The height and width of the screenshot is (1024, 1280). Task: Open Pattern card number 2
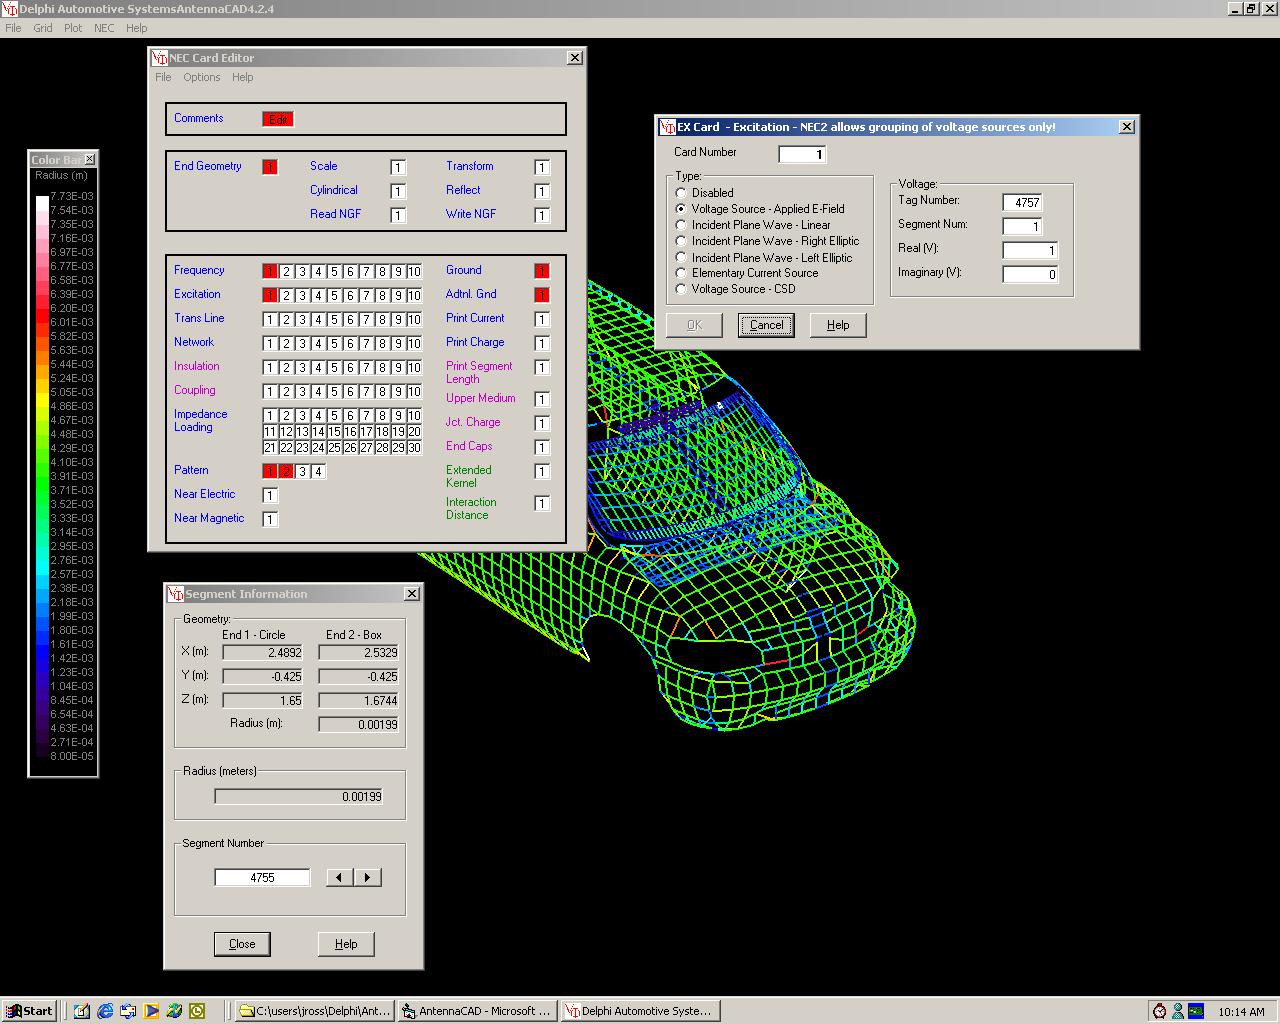tap(286, 471)
